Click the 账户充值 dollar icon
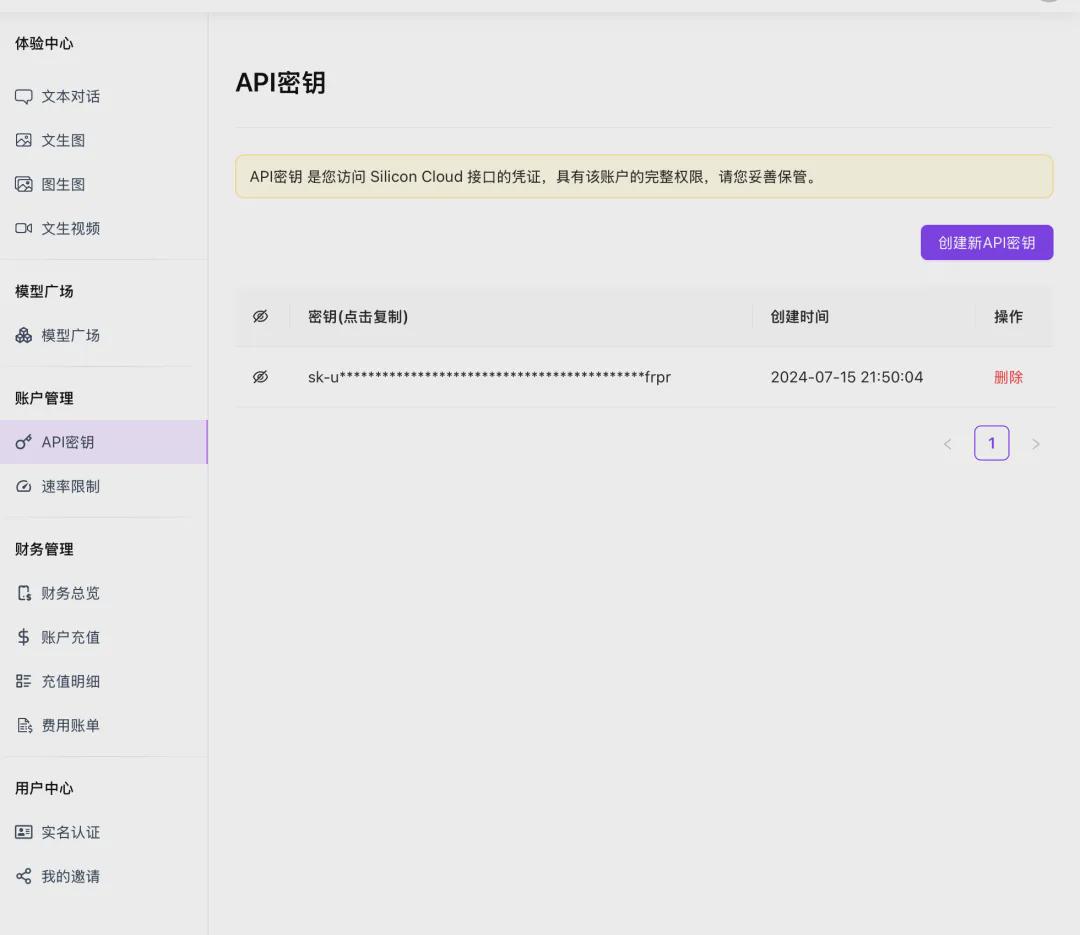The height and width of the screenshot is (935, 1080). click(x=24, y=638)
